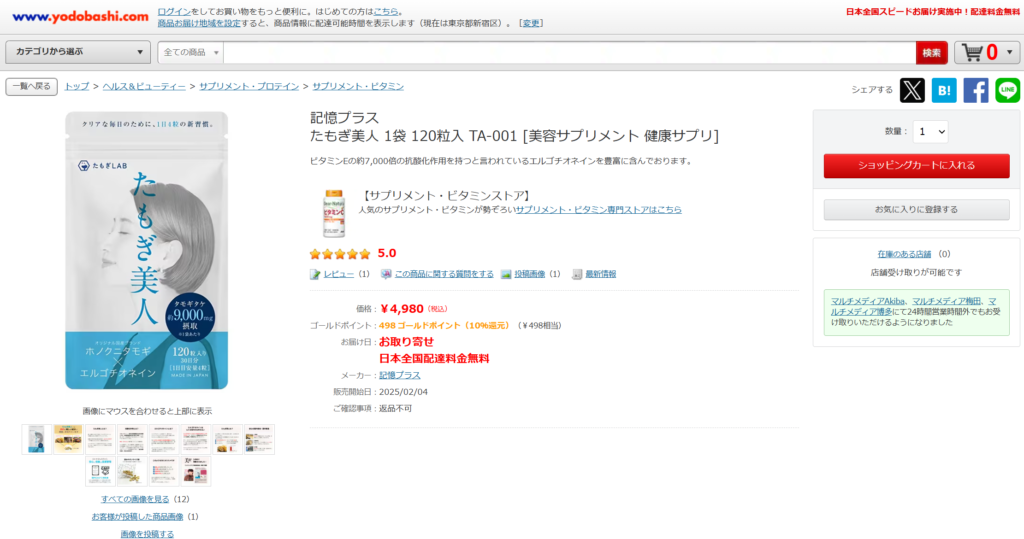Open the レビュー link
The width and height of the screenshot is (1024, 539).
tap(339, 274)
